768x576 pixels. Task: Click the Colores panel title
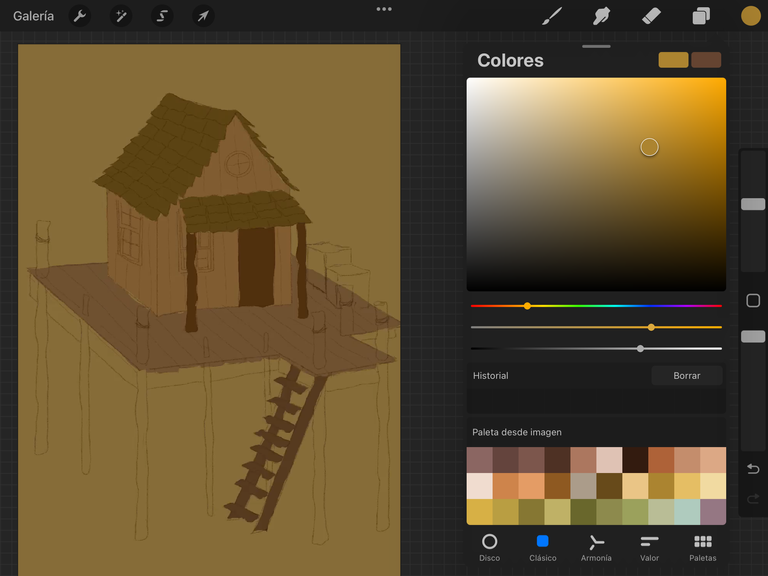click(510, 60)
